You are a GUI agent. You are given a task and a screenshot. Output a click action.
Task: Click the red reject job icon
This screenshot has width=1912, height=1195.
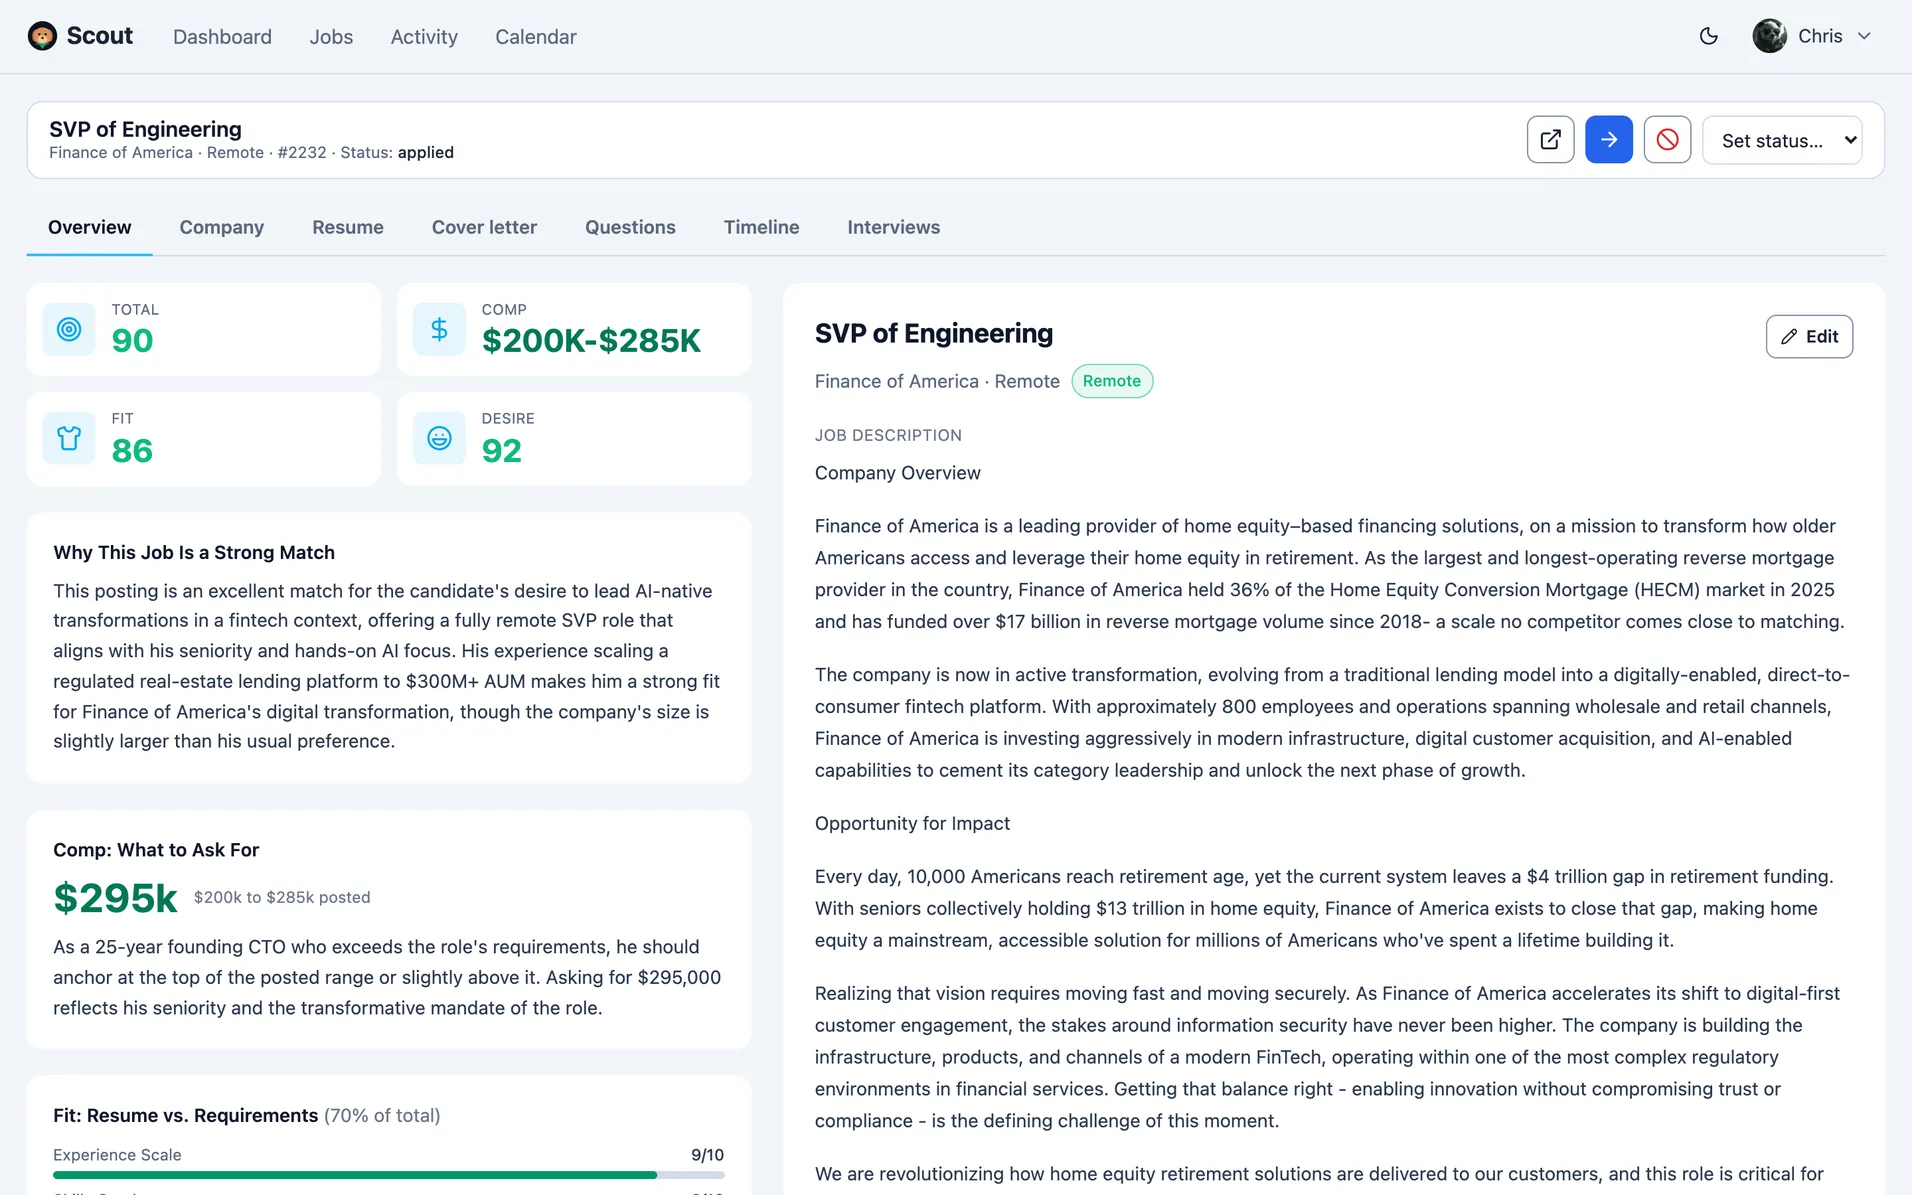tap(1667, 140)
